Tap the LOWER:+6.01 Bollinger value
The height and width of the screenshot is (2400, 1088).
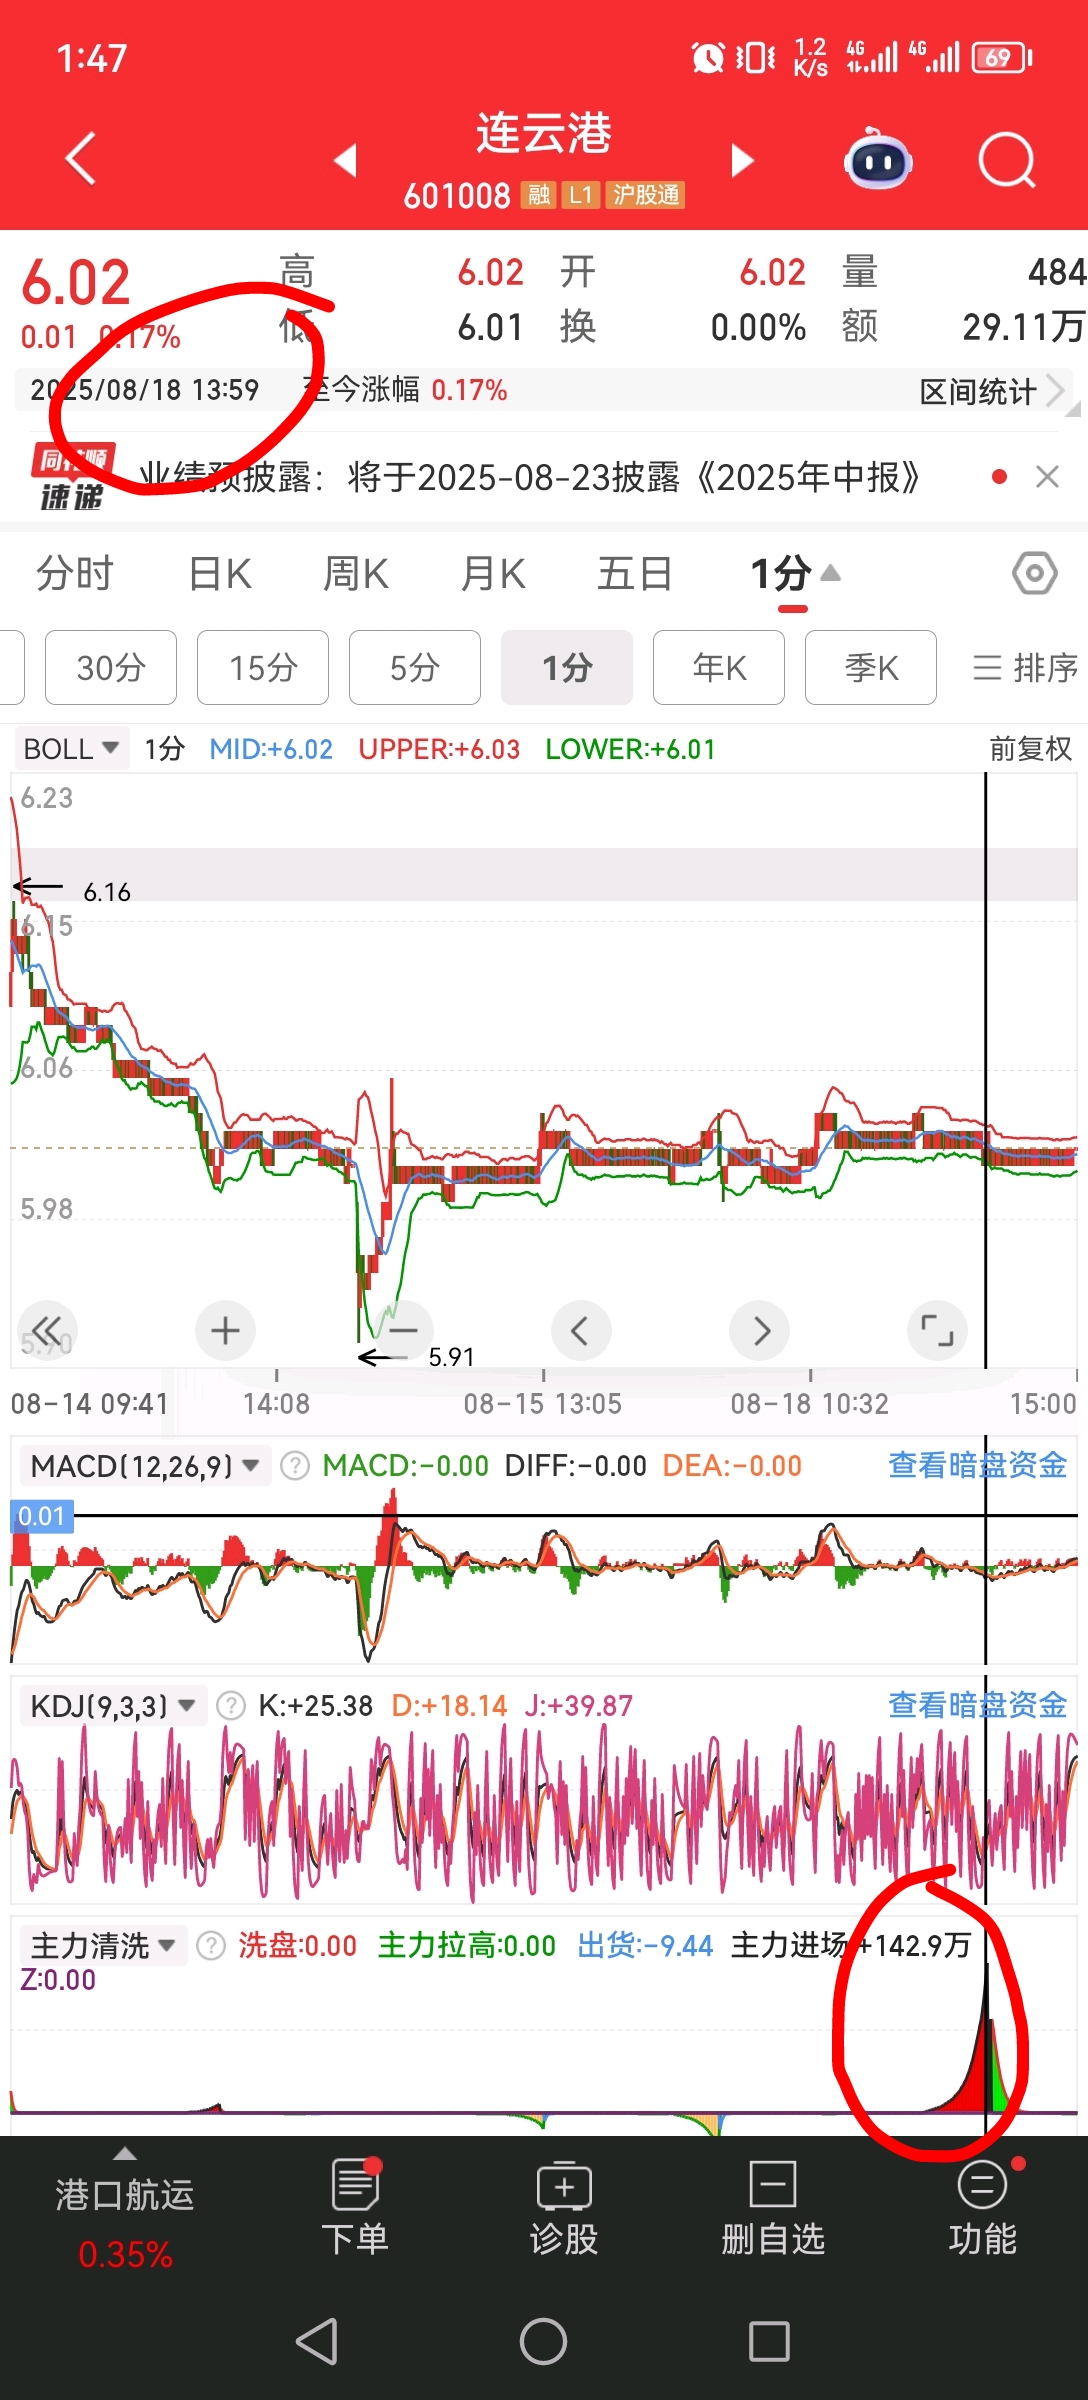click(x=630, y=749)
